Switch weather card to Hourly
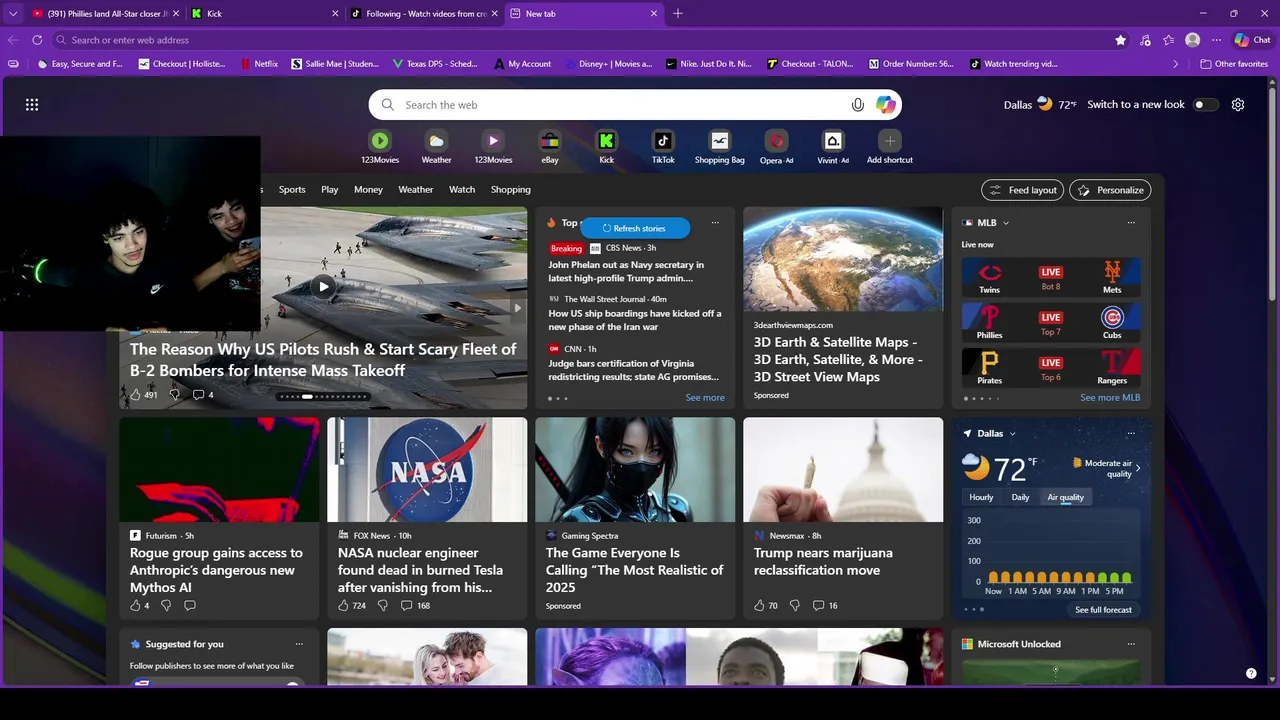Screen dimensions: 1280x720 point(981,497)
